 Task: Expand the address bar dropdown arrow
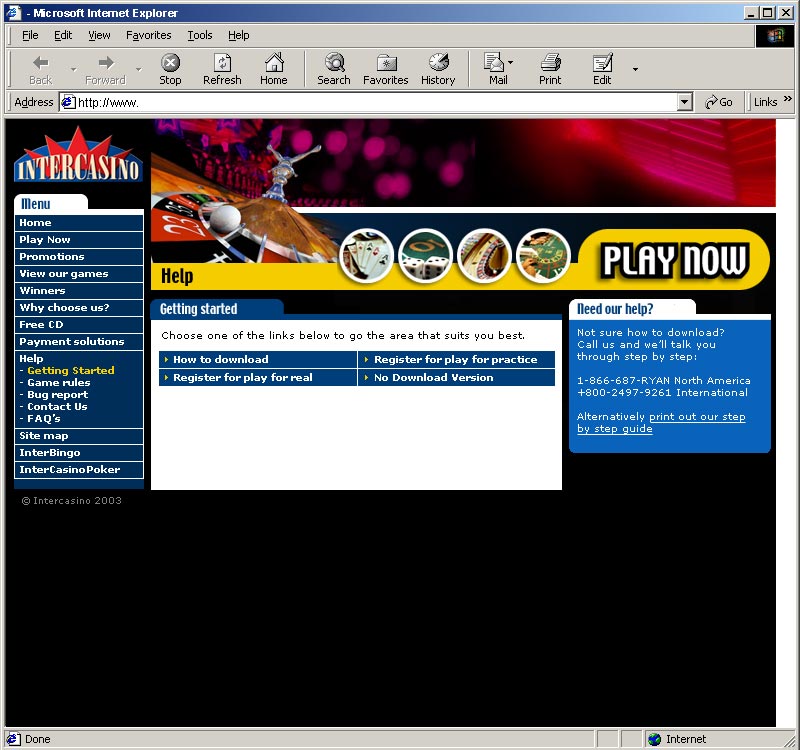tap(685, 102)
